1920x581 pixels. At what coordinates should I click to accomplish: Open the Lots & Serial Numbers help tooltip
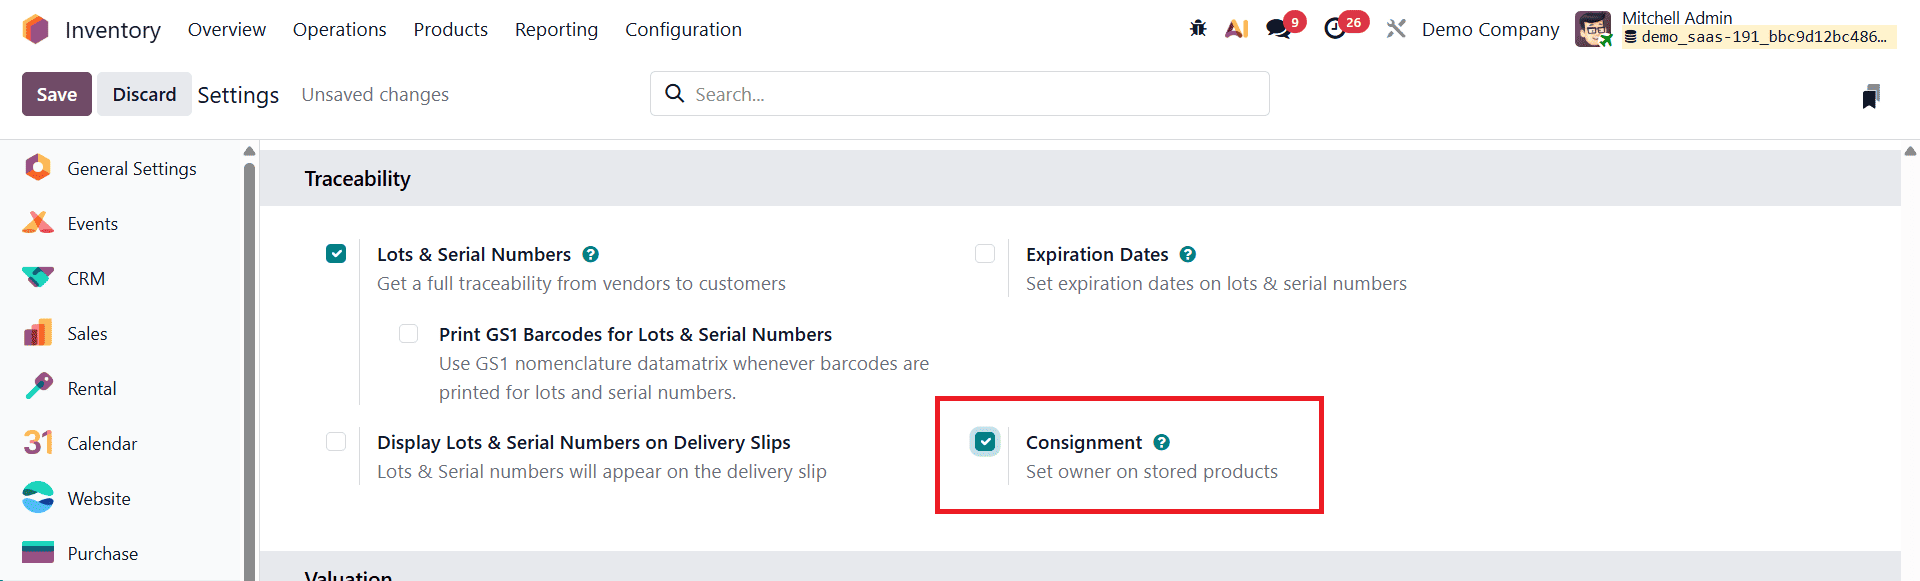(x=590, y=254)
